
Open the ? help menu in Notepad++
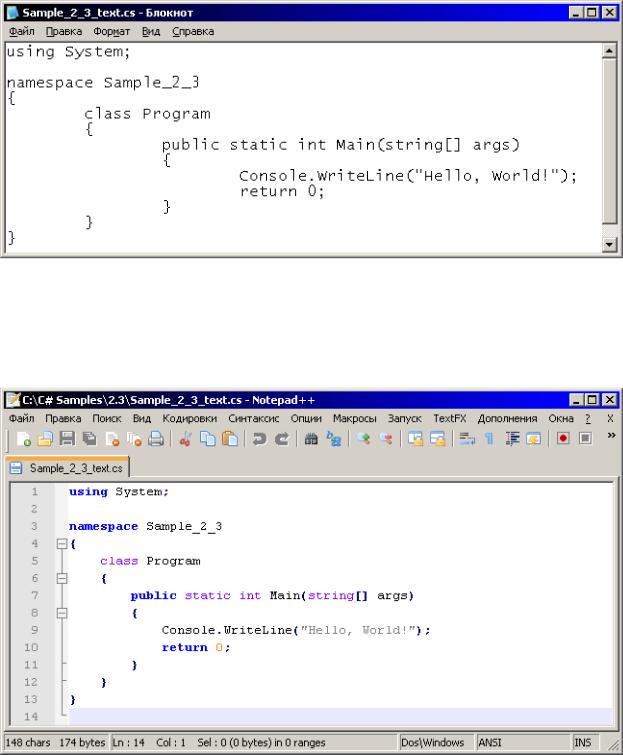pyautogui.click(x=588, y=418)
